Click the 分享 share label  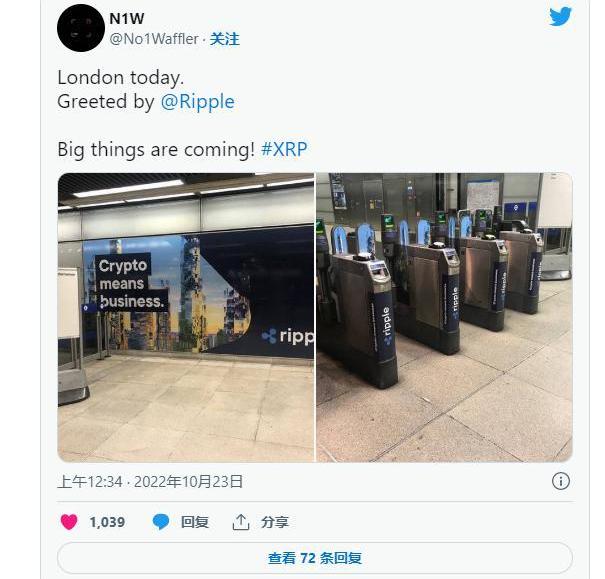[275, 522]
